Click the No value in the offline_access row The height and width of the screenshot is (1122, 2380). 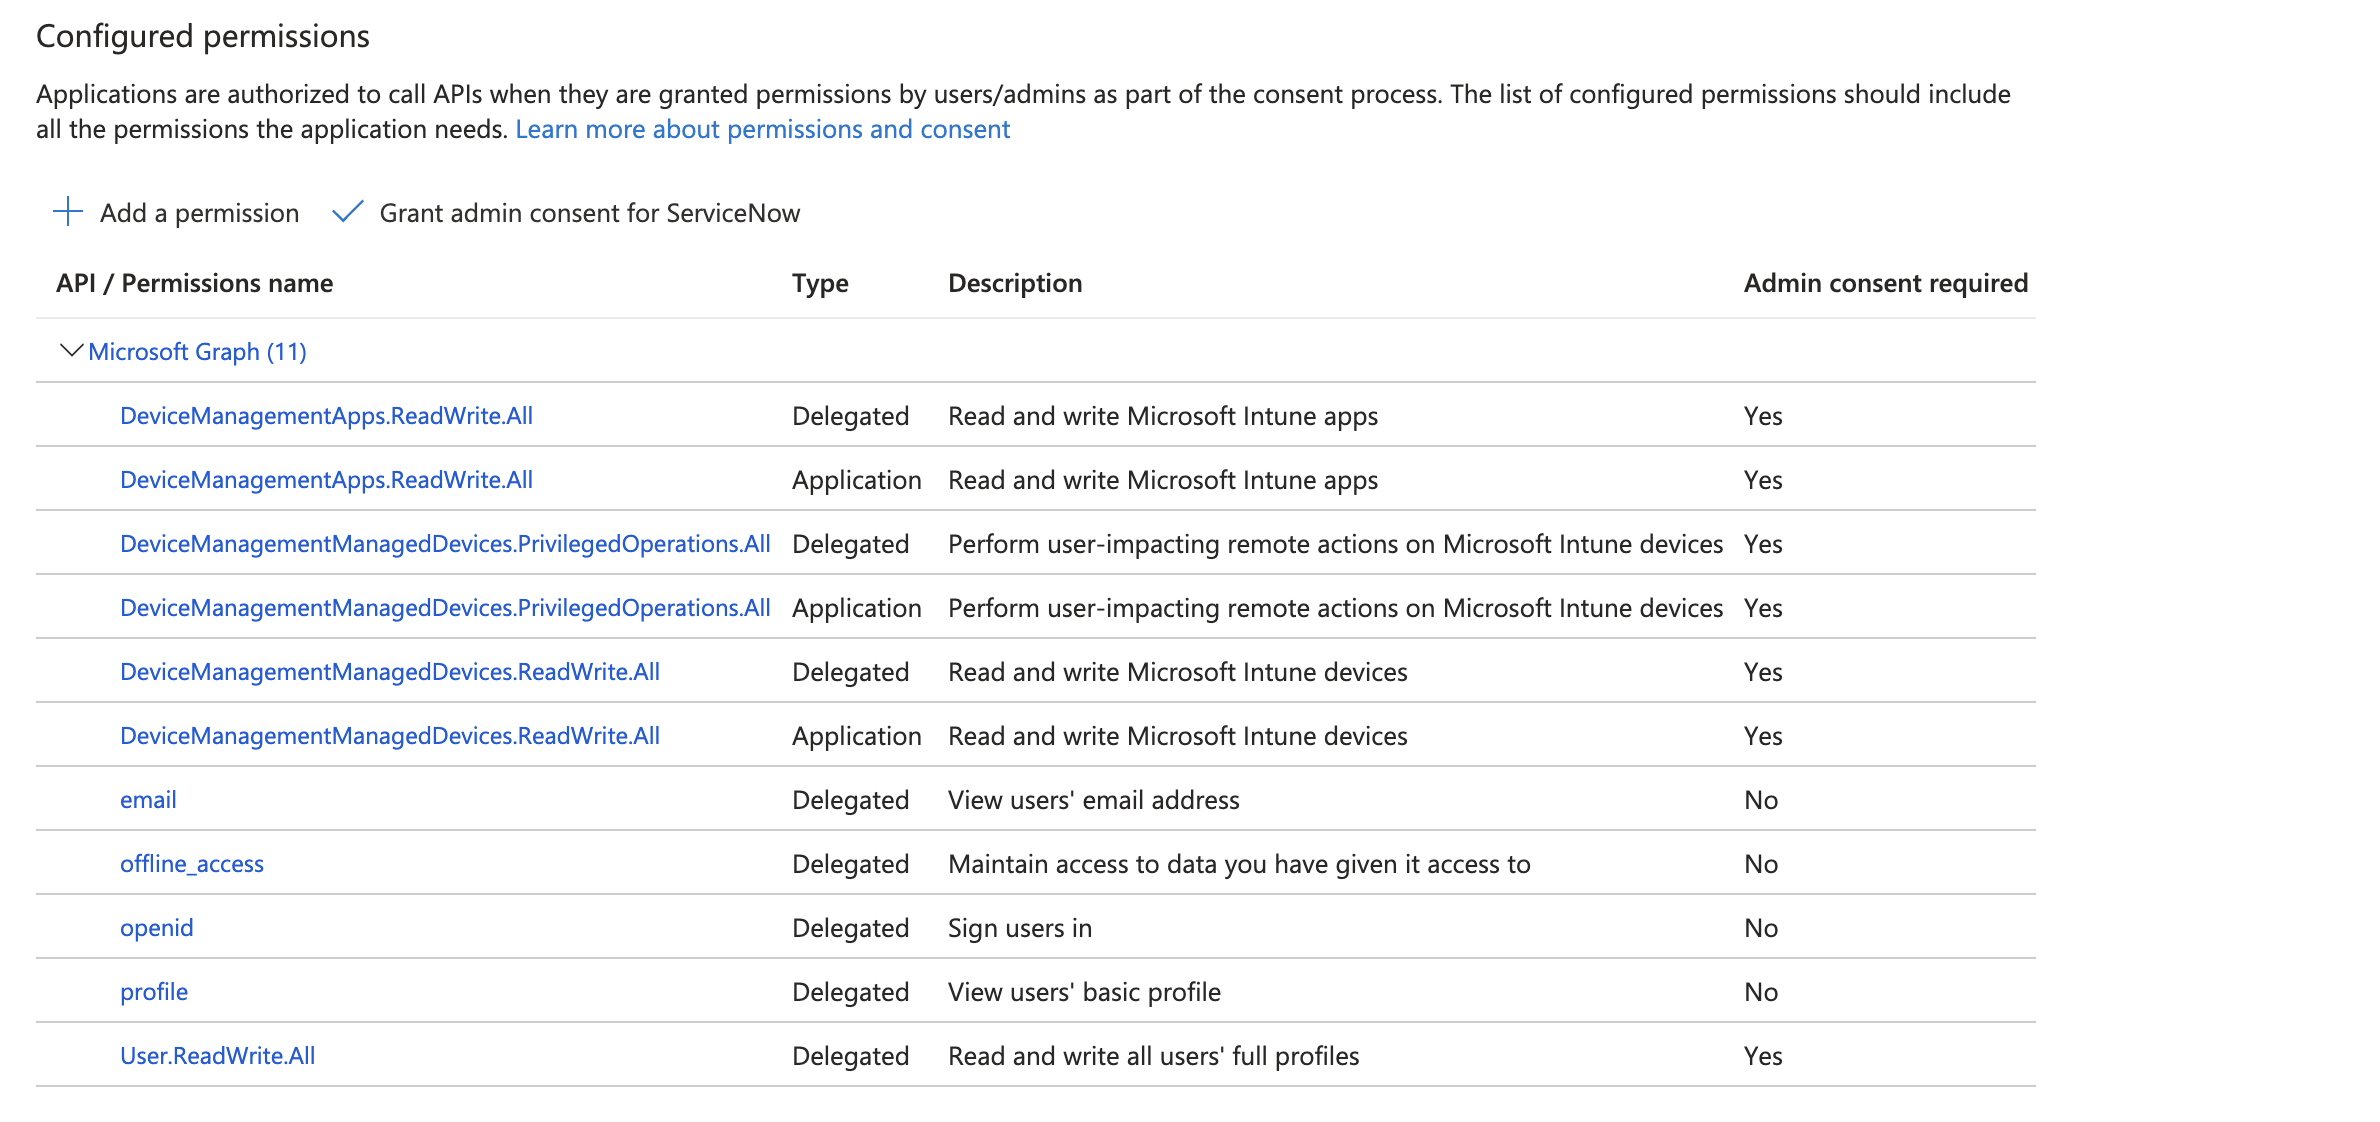click(x=1761, y=864)
